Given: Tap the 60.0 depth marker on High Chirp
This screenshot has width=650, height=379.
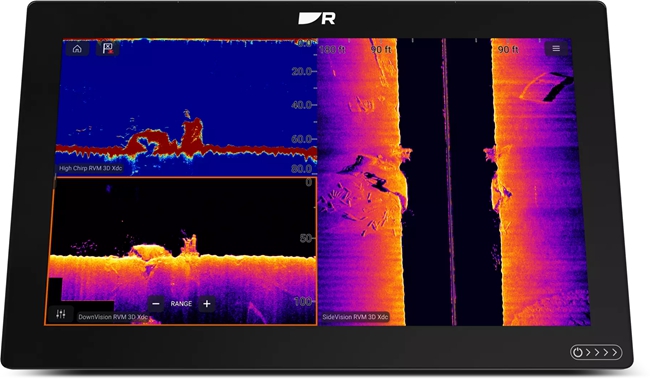Looking at the screenshot, I should [301, 139].
